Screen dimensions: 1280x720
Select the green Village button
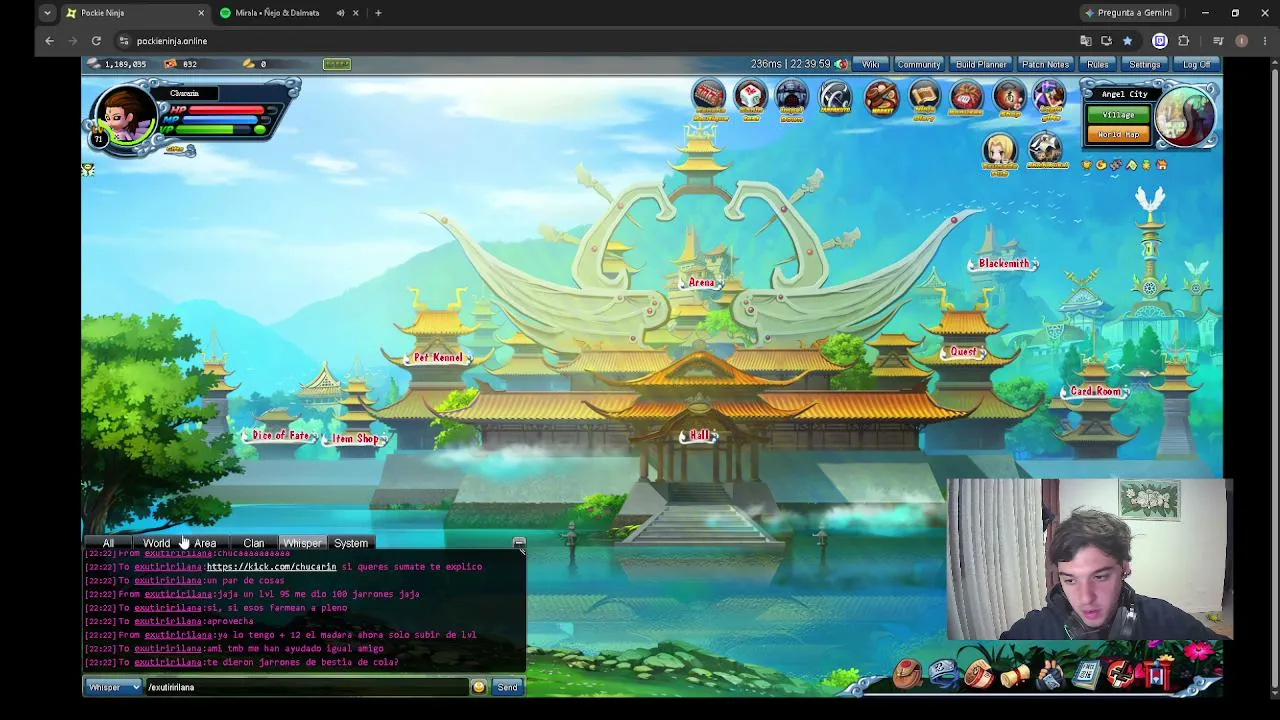(x=1118, y=115)
